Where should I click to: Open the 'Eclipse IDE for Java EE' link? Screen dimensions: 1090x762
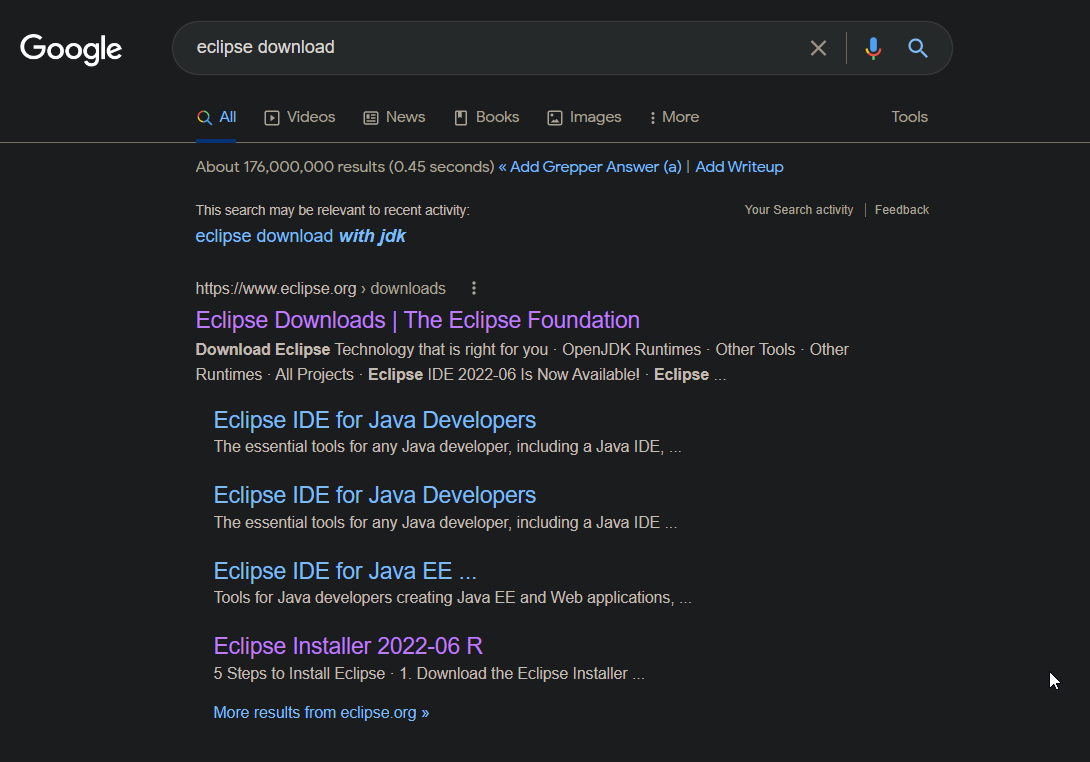tap(345, 571)
